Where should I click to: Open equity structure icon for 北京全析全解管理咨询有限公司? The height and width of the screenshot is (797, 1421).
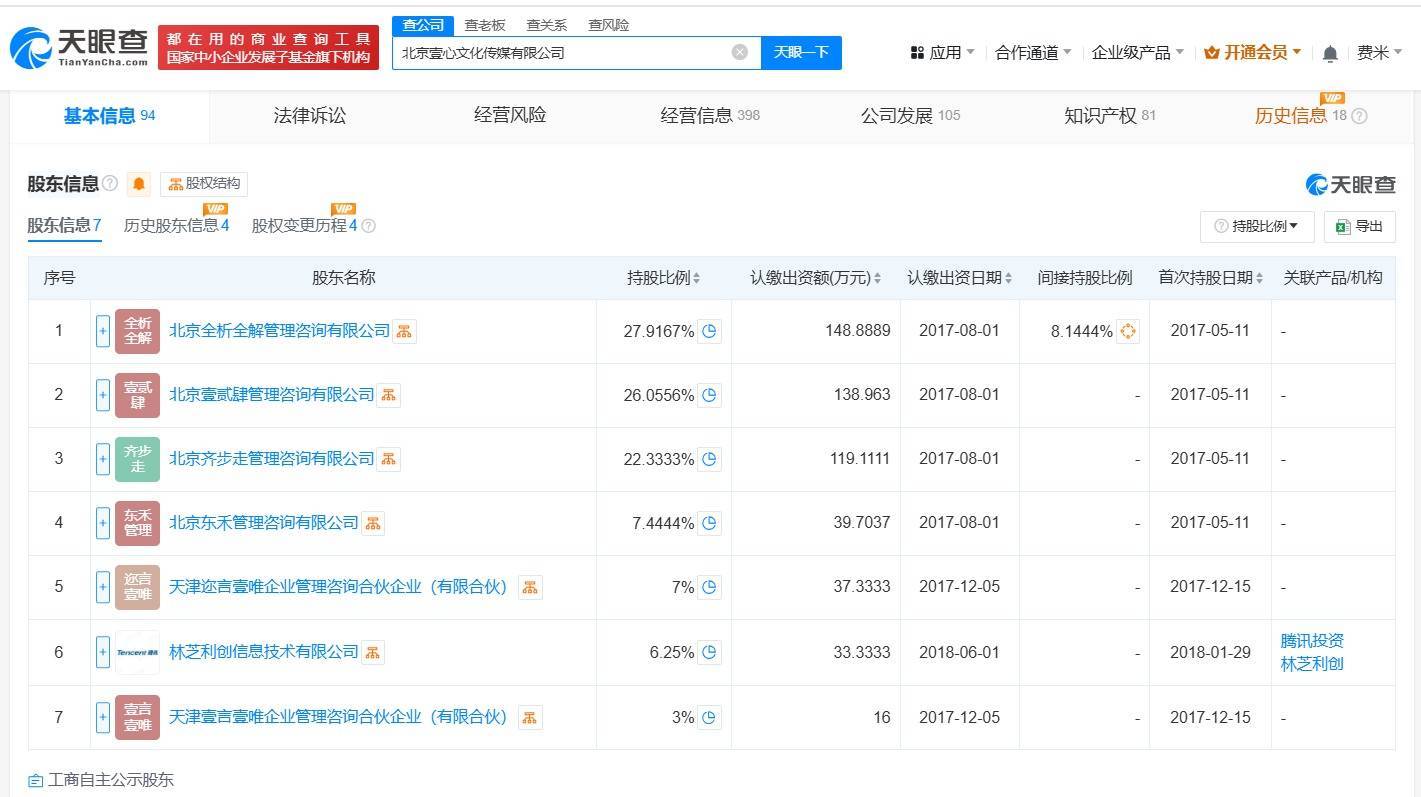tap(404, 331)
